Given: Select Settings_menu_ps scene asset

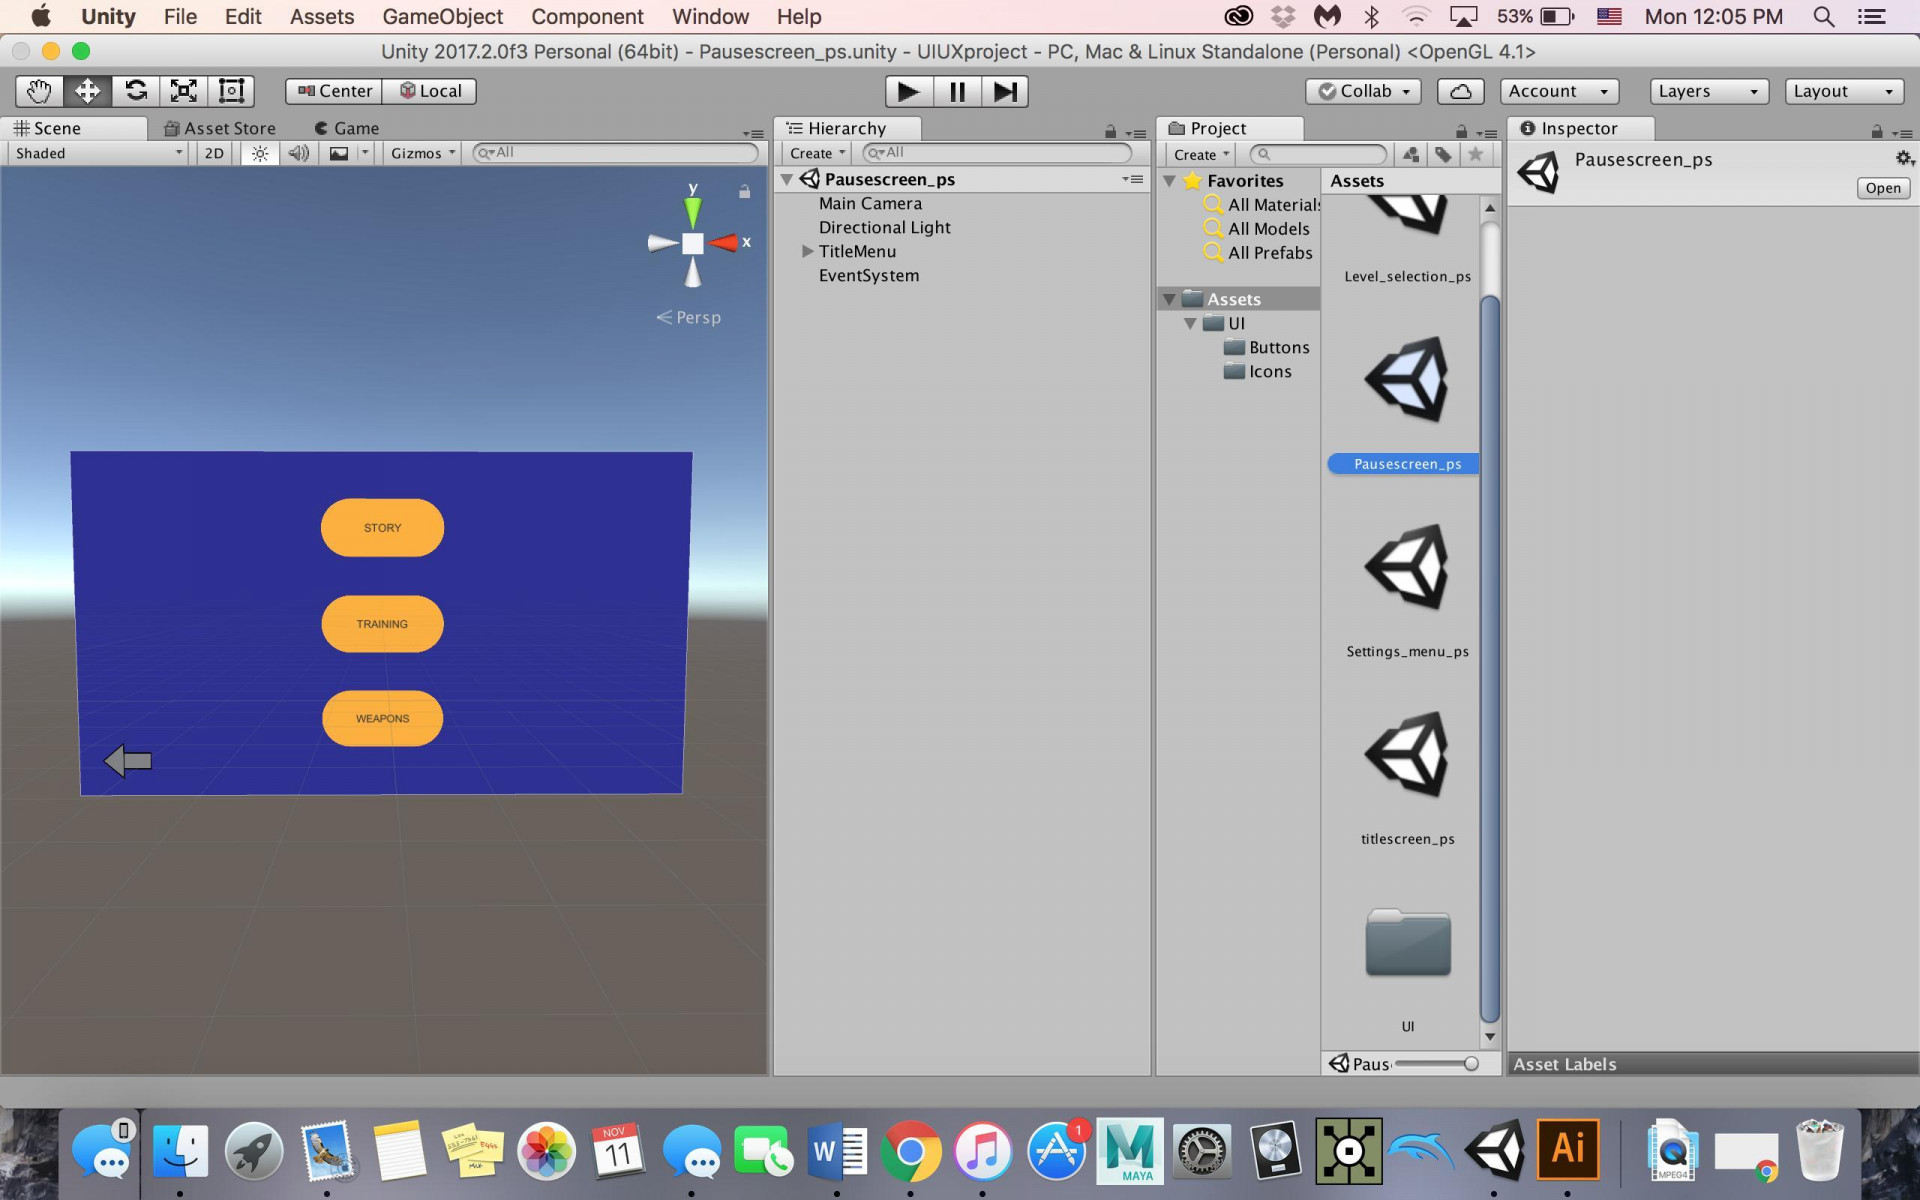Looking at the screenshot, I should pyautogui.click(x=1407, y=590).
